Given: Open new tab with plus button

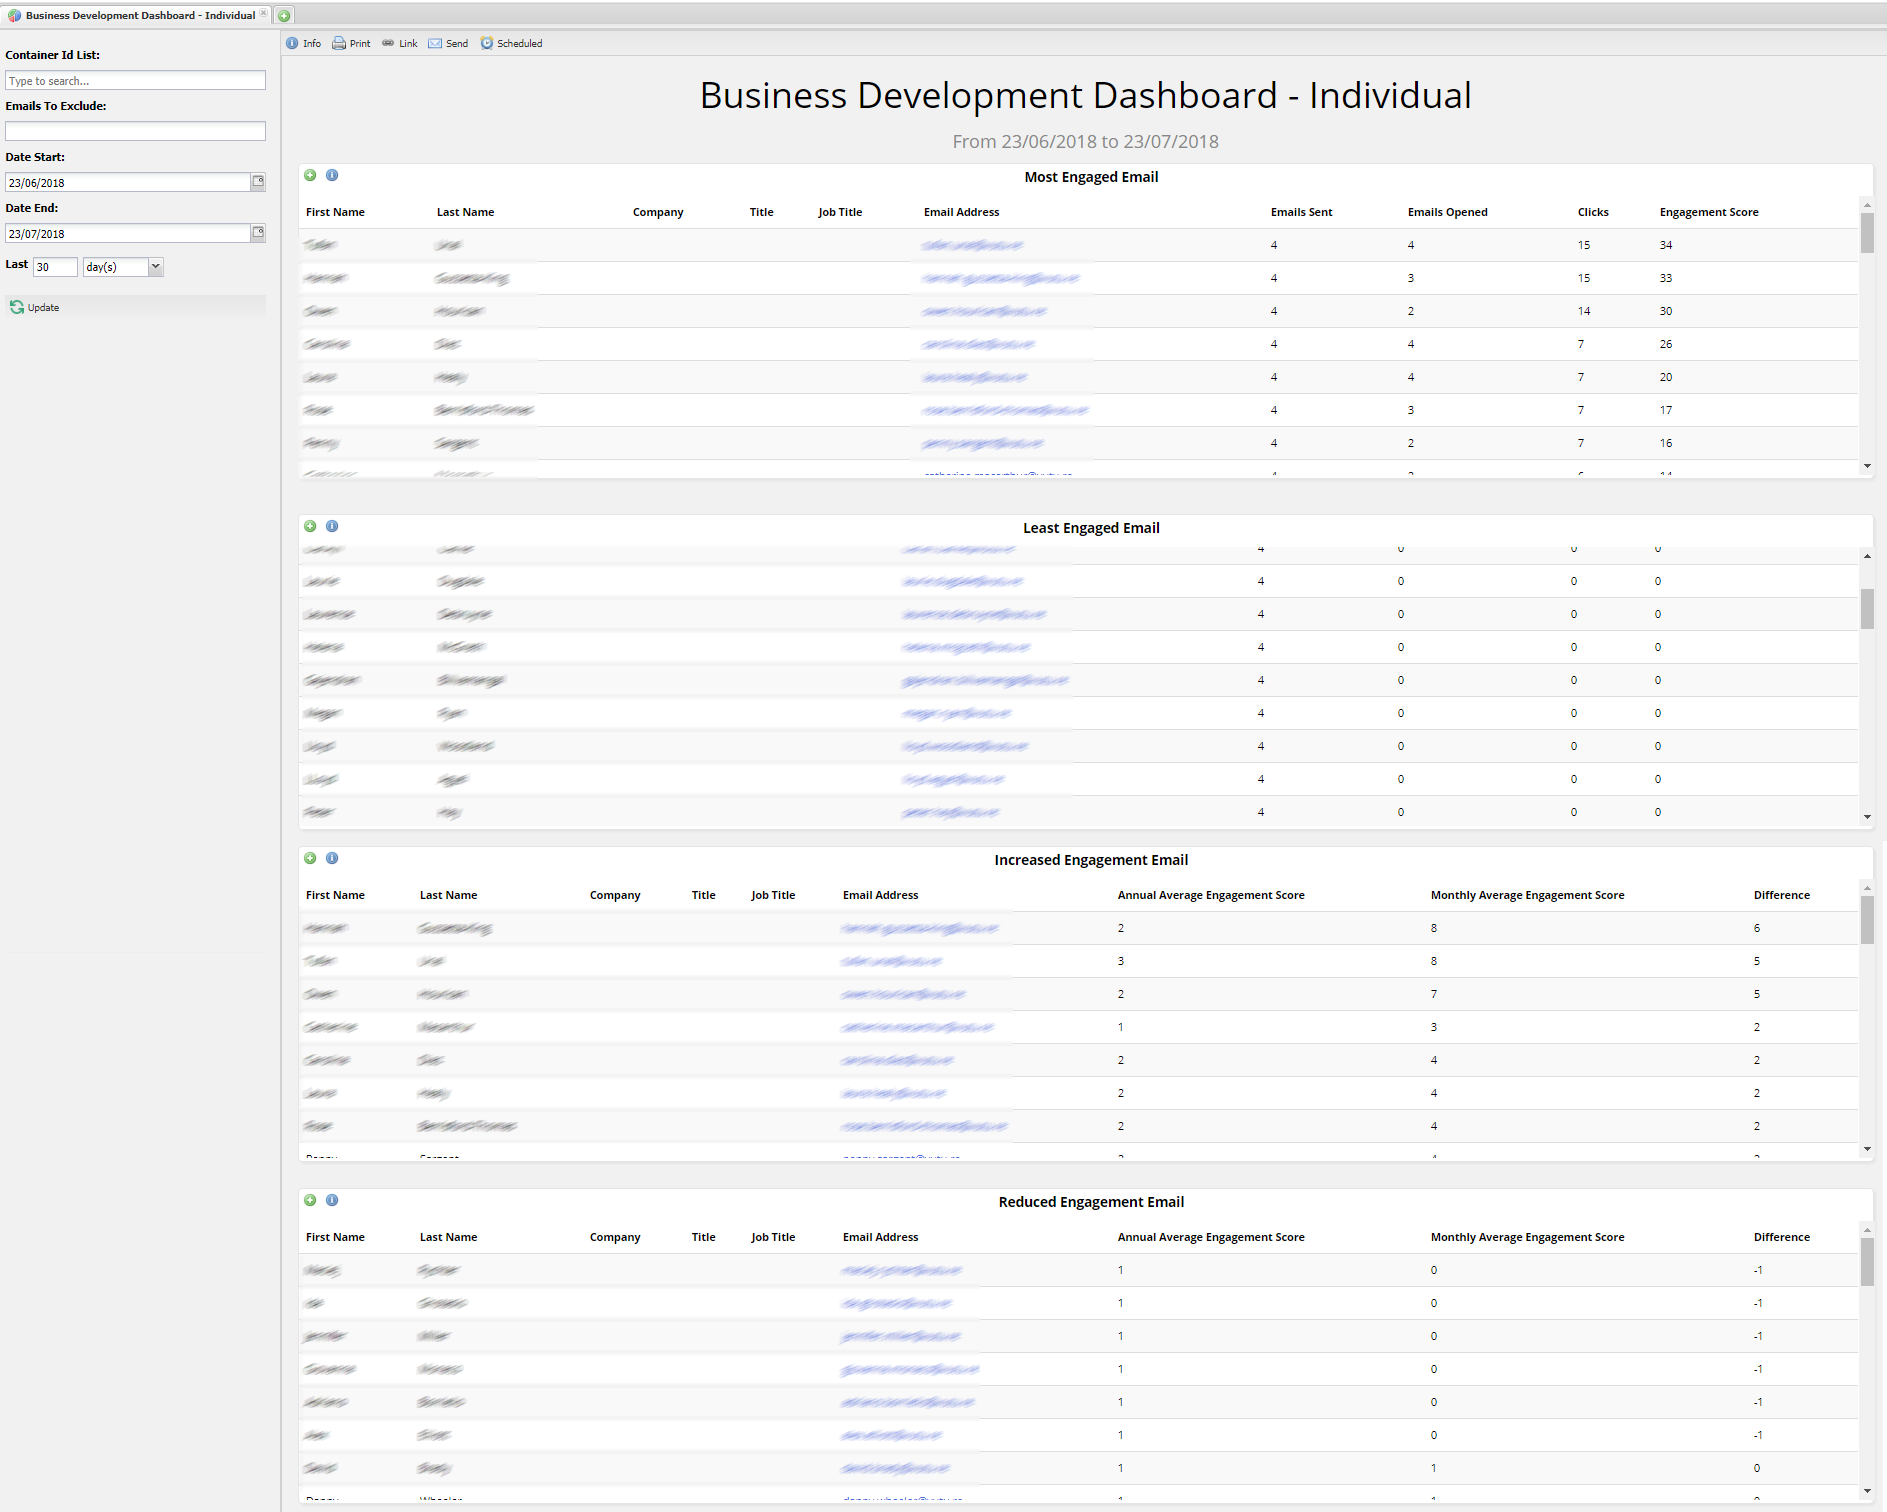Looking at the screenshot, I should tap(284, 15).
